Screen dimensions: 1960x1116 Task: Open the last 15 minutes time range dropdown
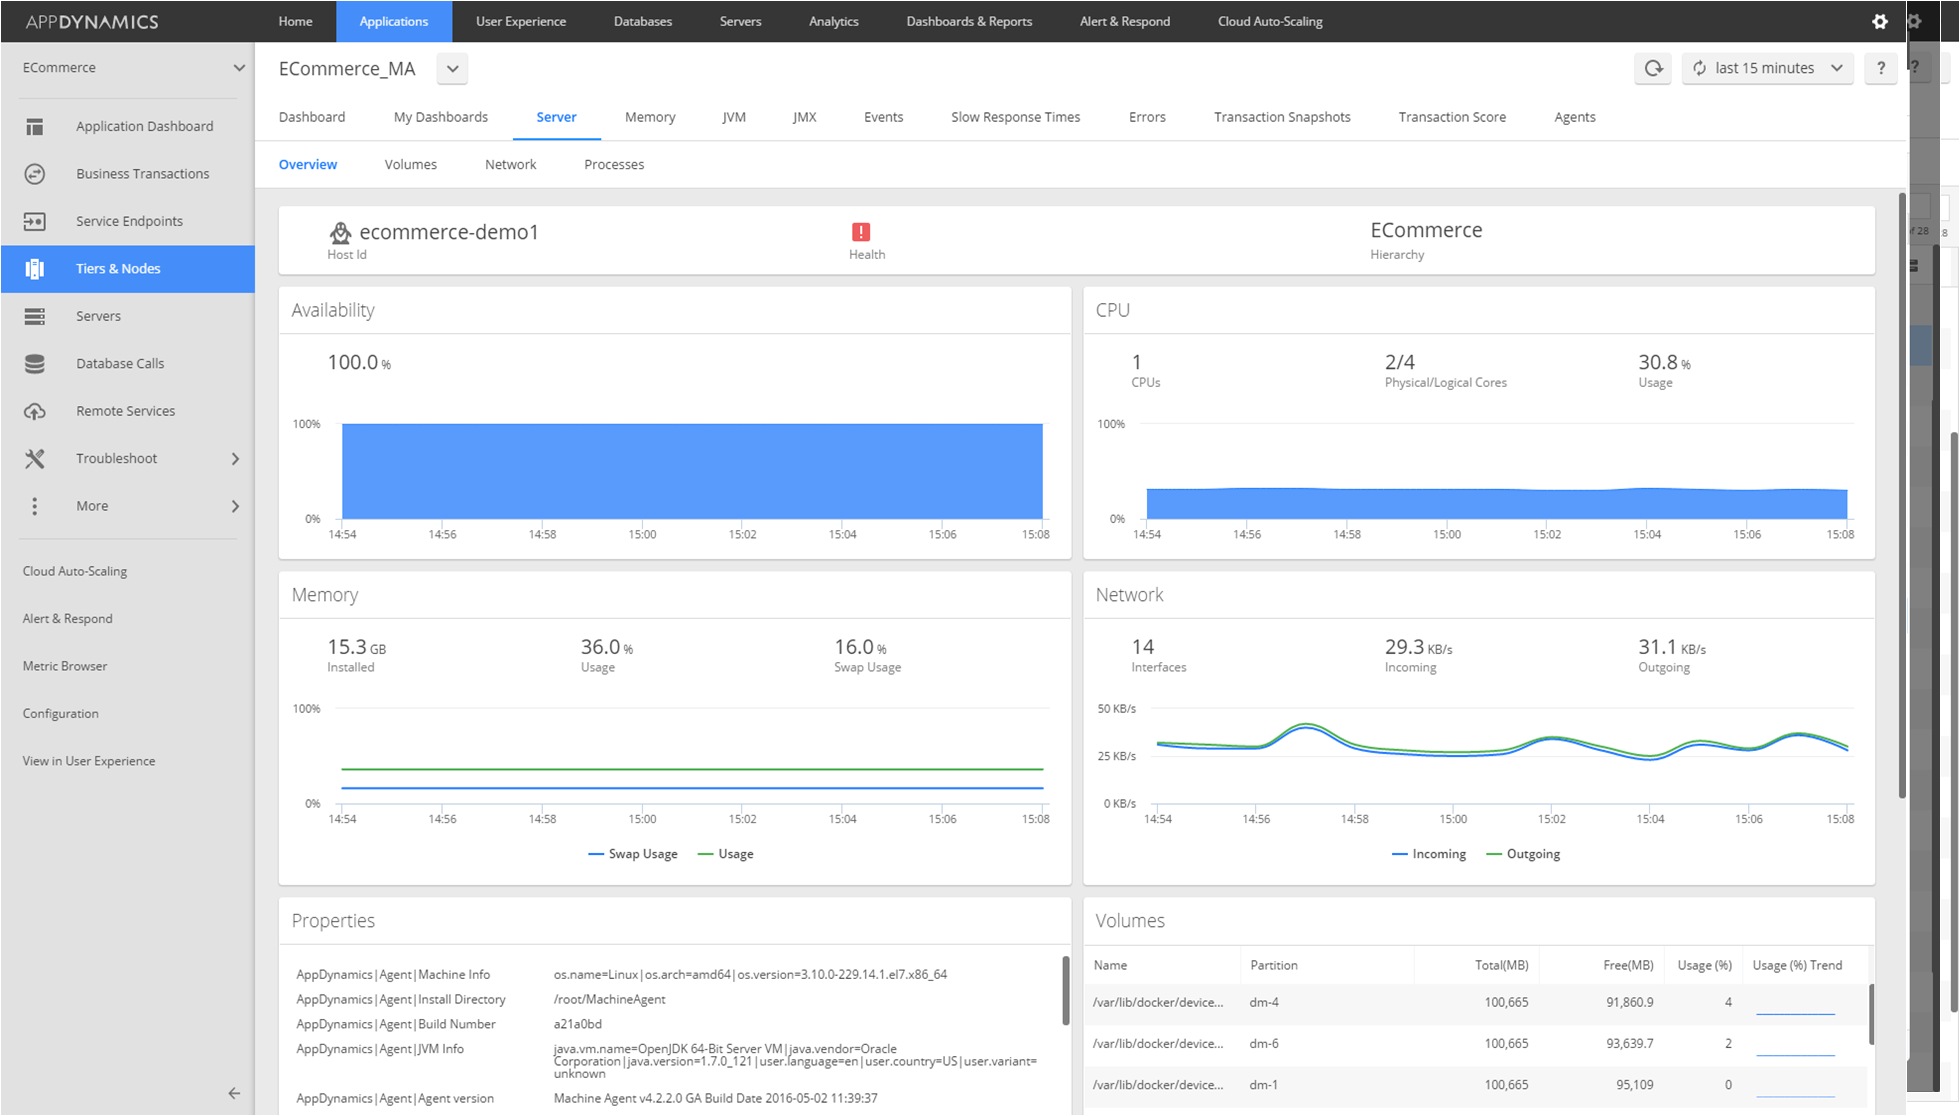(x=1767, y=68)
